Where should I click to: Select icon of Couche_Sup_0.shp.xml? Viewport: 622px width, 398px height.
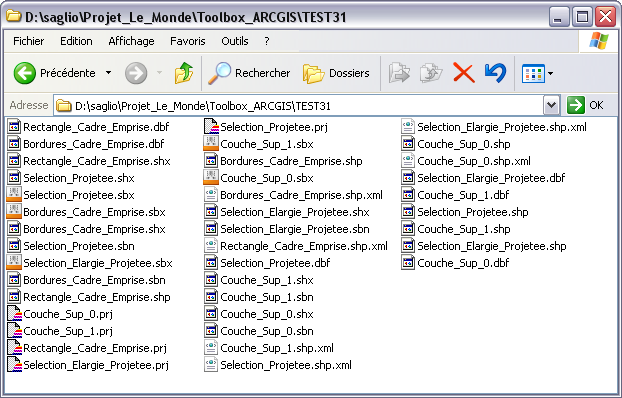pyautogui.click(x=408, y=161)
